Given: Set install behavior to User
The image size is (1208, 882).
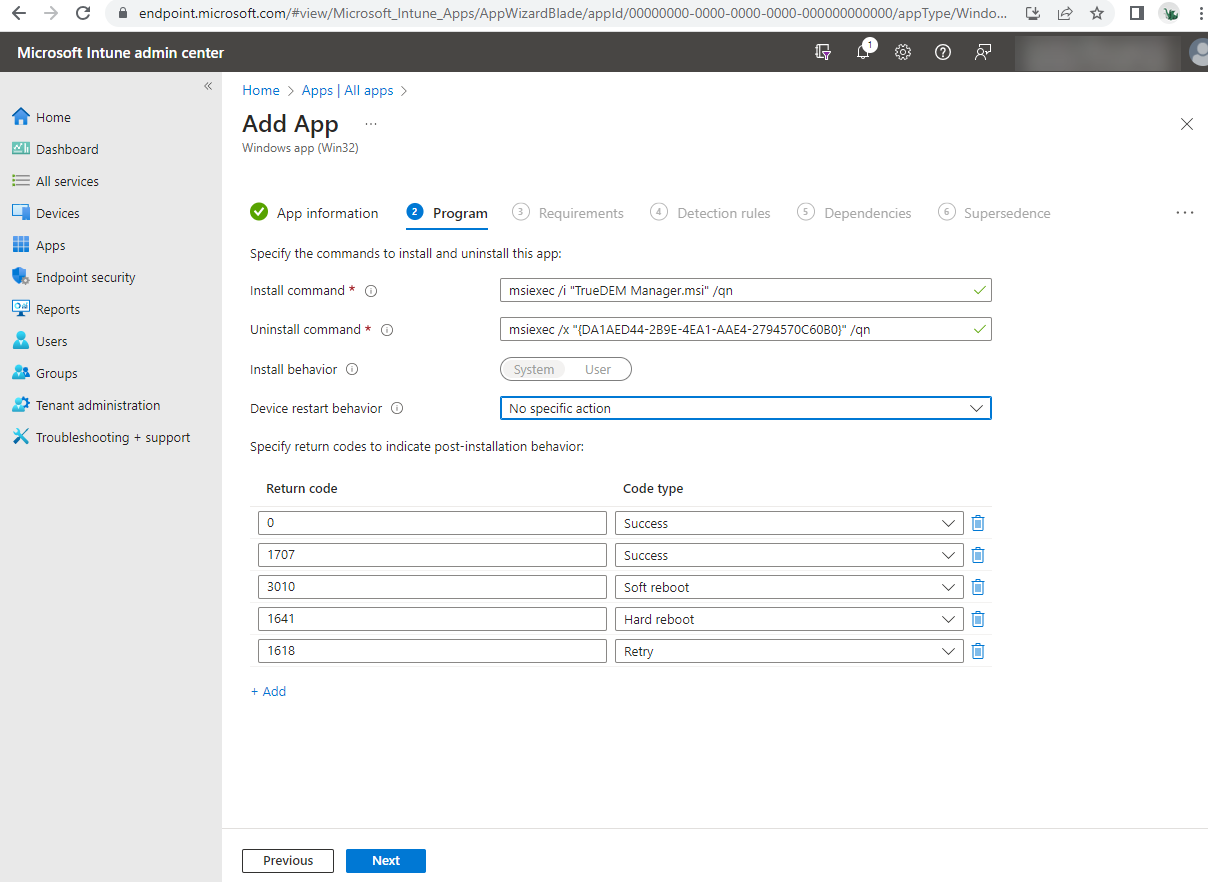Looking at the screenshot, I should pyautogui.click(x=598, y=370).
